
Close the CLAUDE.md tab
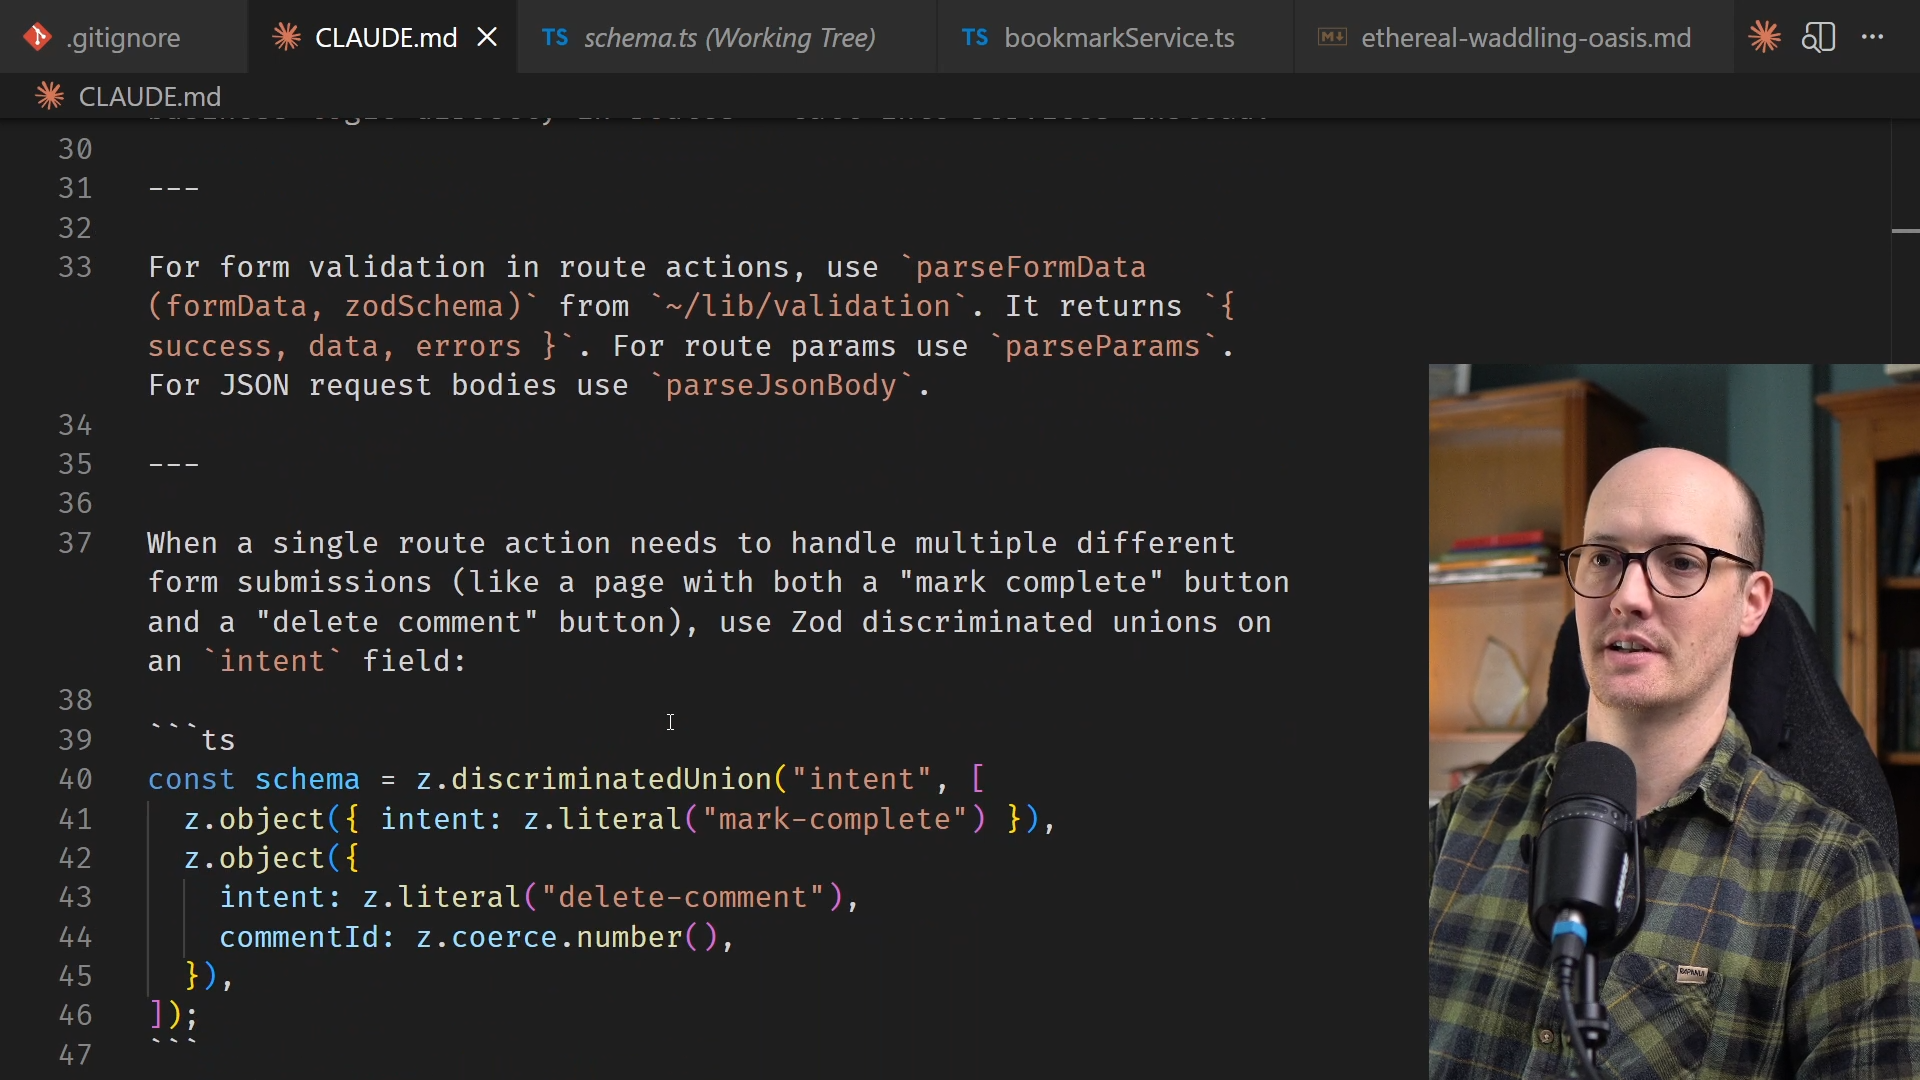[x=487, y=37]
